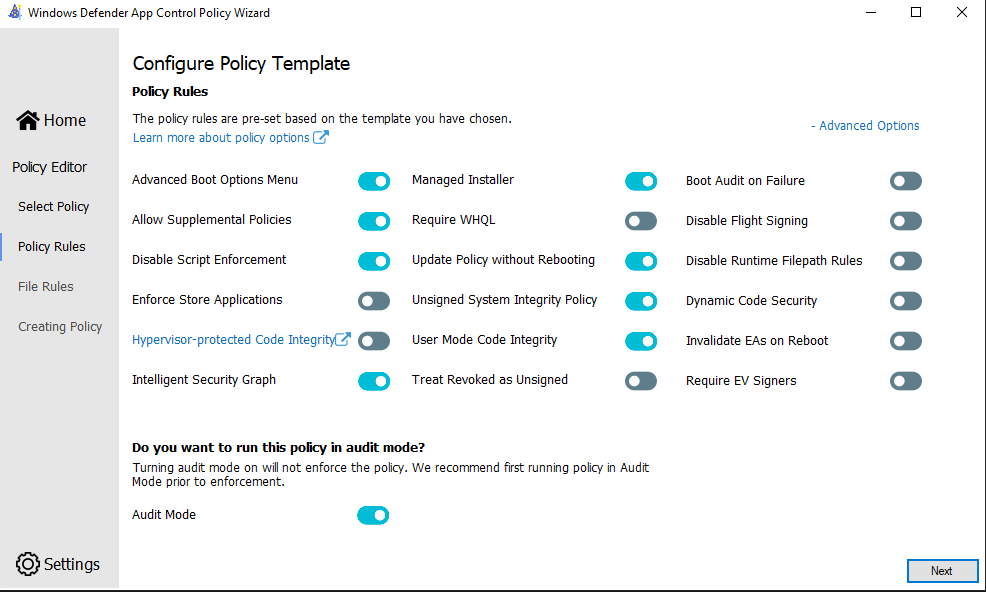
Task: Click external link icon beside Learn more
Action: (x=321, y=138)
